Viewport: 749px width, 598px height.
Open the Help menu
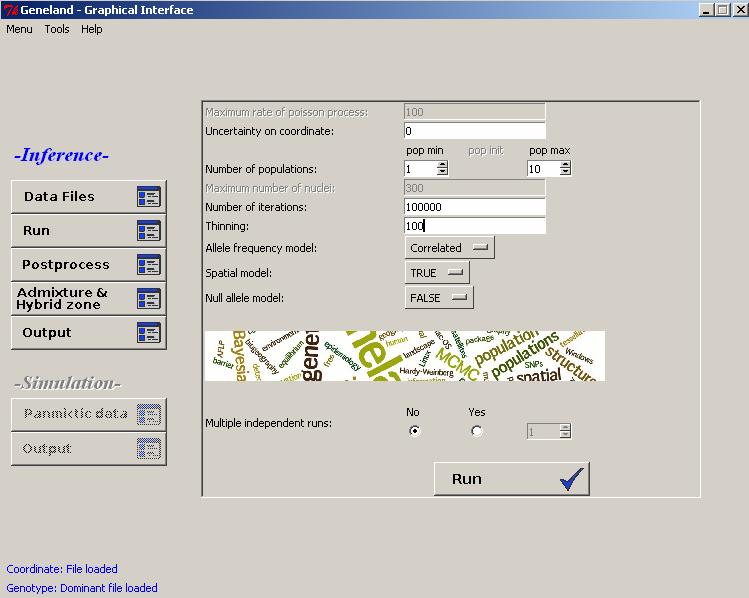click(91, 29)
